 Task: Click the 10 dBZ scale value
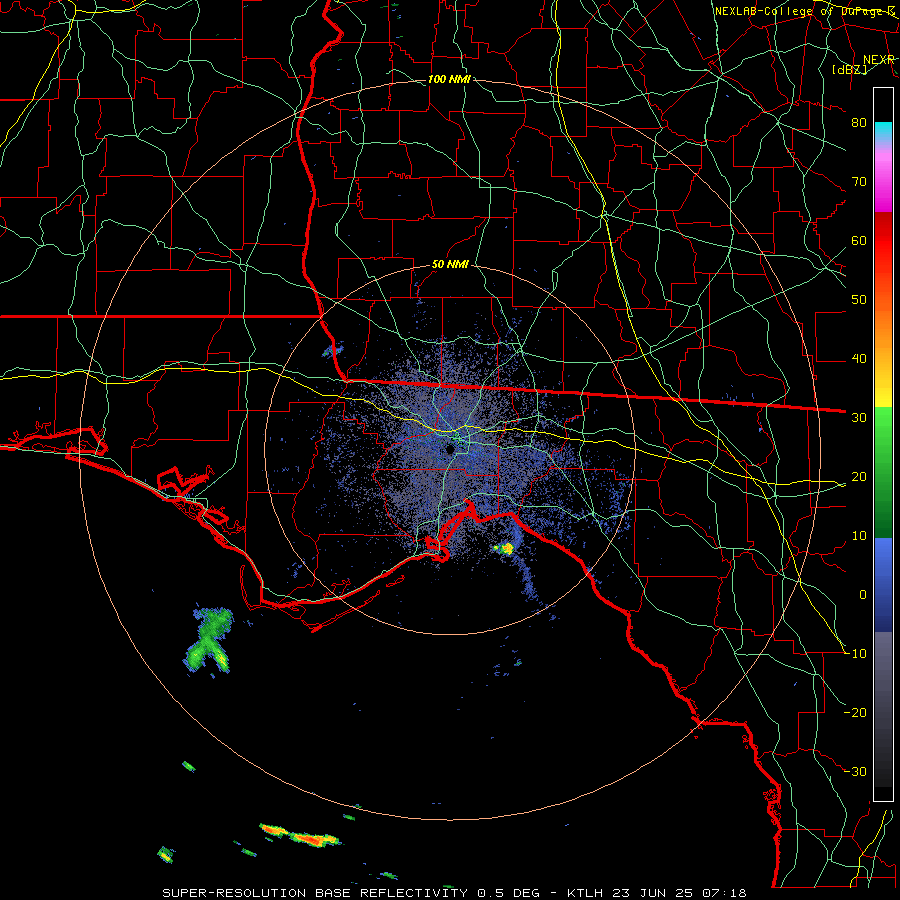pos(859,536)
